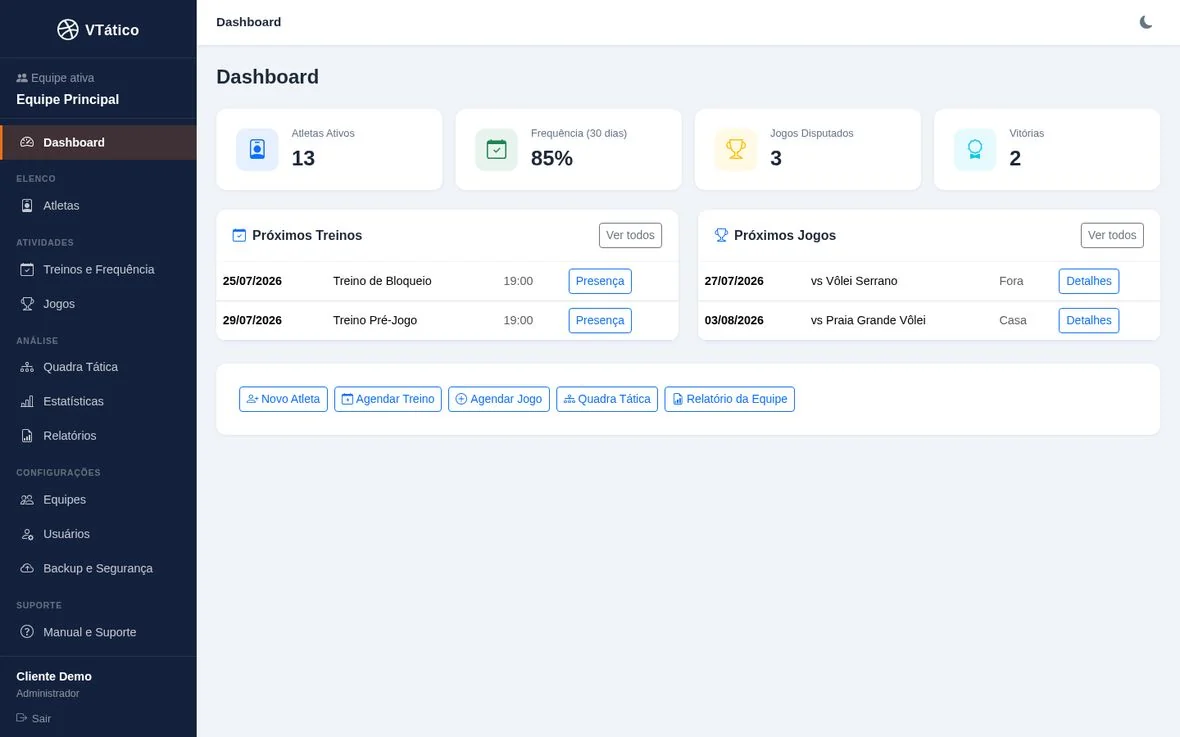This screenshot has height=737, width=1180.
Task: View Detalhes for vs Praia Grande Vôlei
Action: pos(1088,320)
